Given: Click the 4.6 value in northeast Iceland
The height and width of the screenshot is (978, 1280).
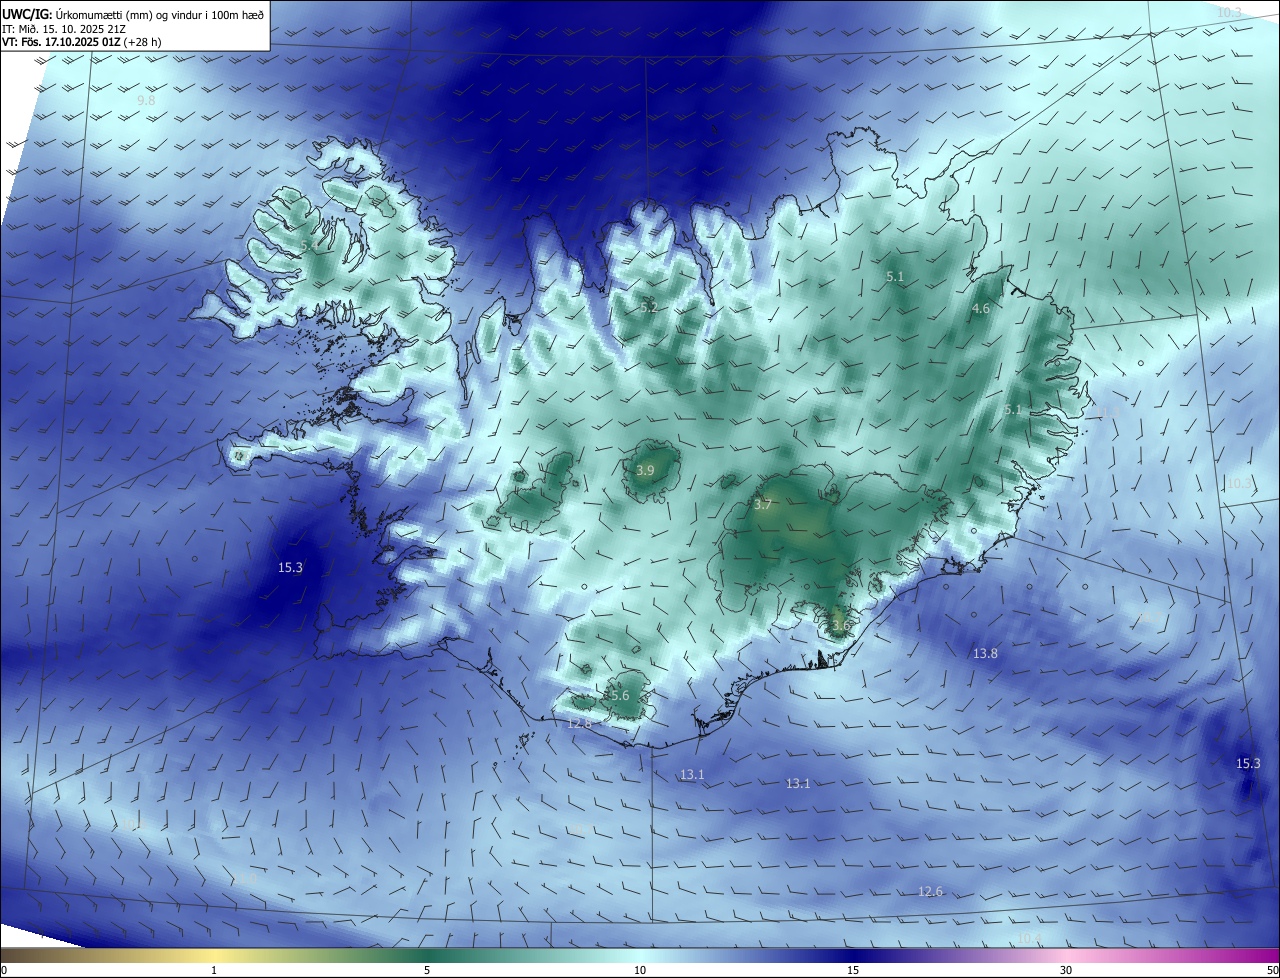Looking at the screenshot, I should coord(981,309).
